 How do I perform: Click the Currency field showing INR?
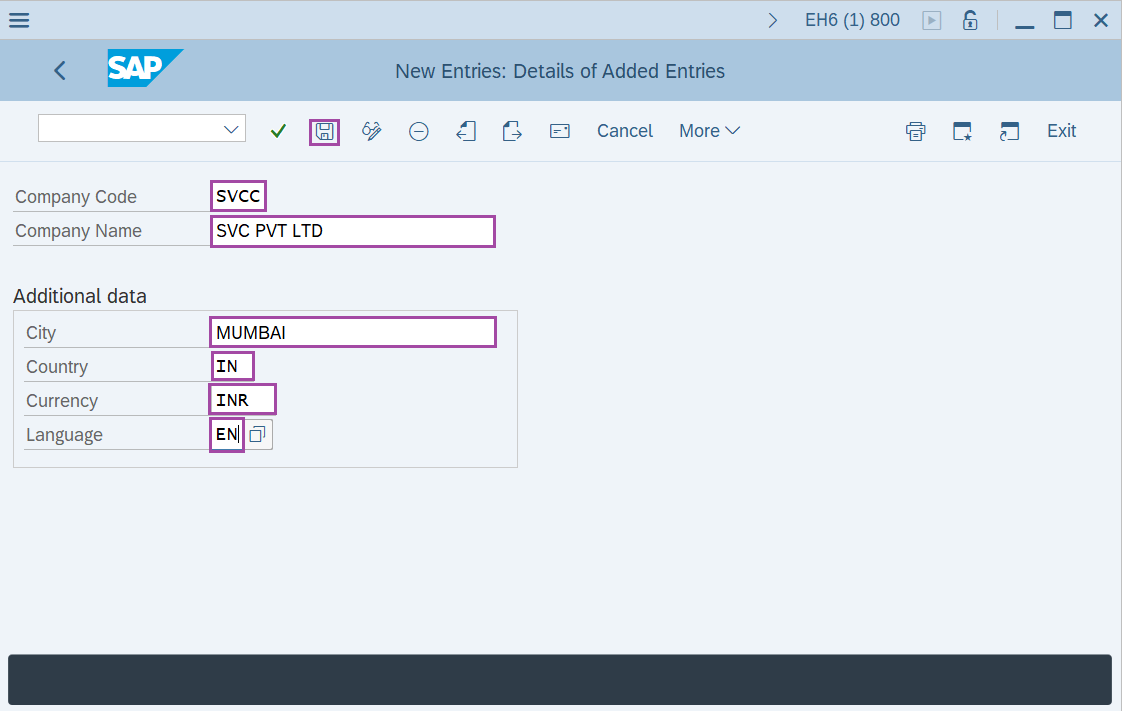243,401
